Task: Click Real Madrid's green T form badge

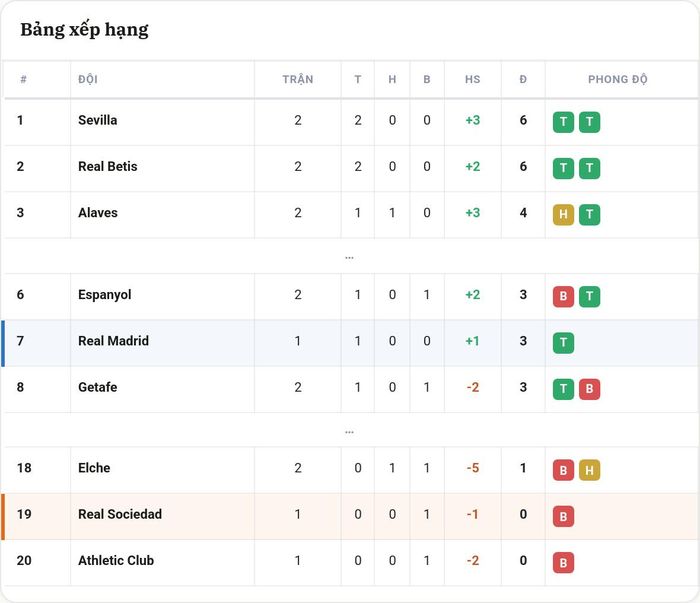Action: (x=563, y=343)
